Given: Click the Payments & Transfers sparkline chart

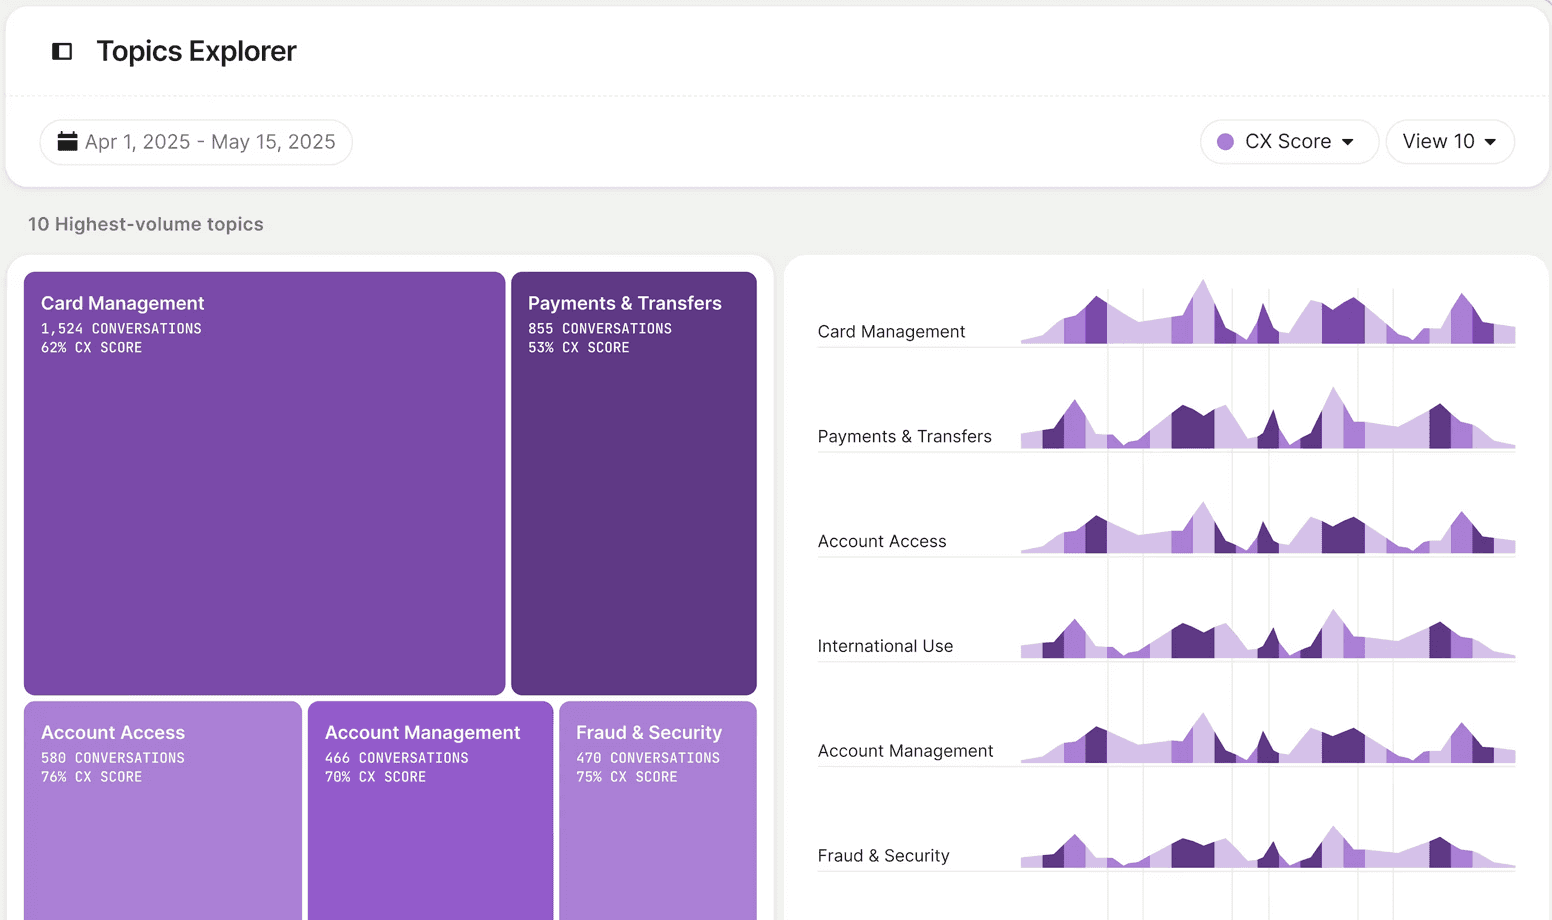Looking at the screenshot, I should click(1268, 418).
